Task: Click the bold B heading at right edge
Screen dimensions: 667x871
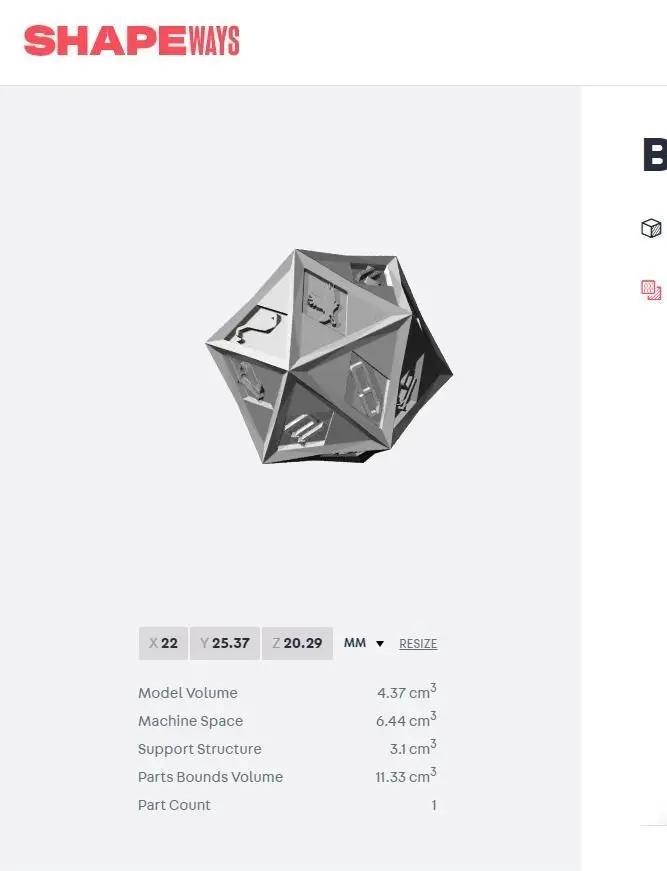Action: click(654, 155)
